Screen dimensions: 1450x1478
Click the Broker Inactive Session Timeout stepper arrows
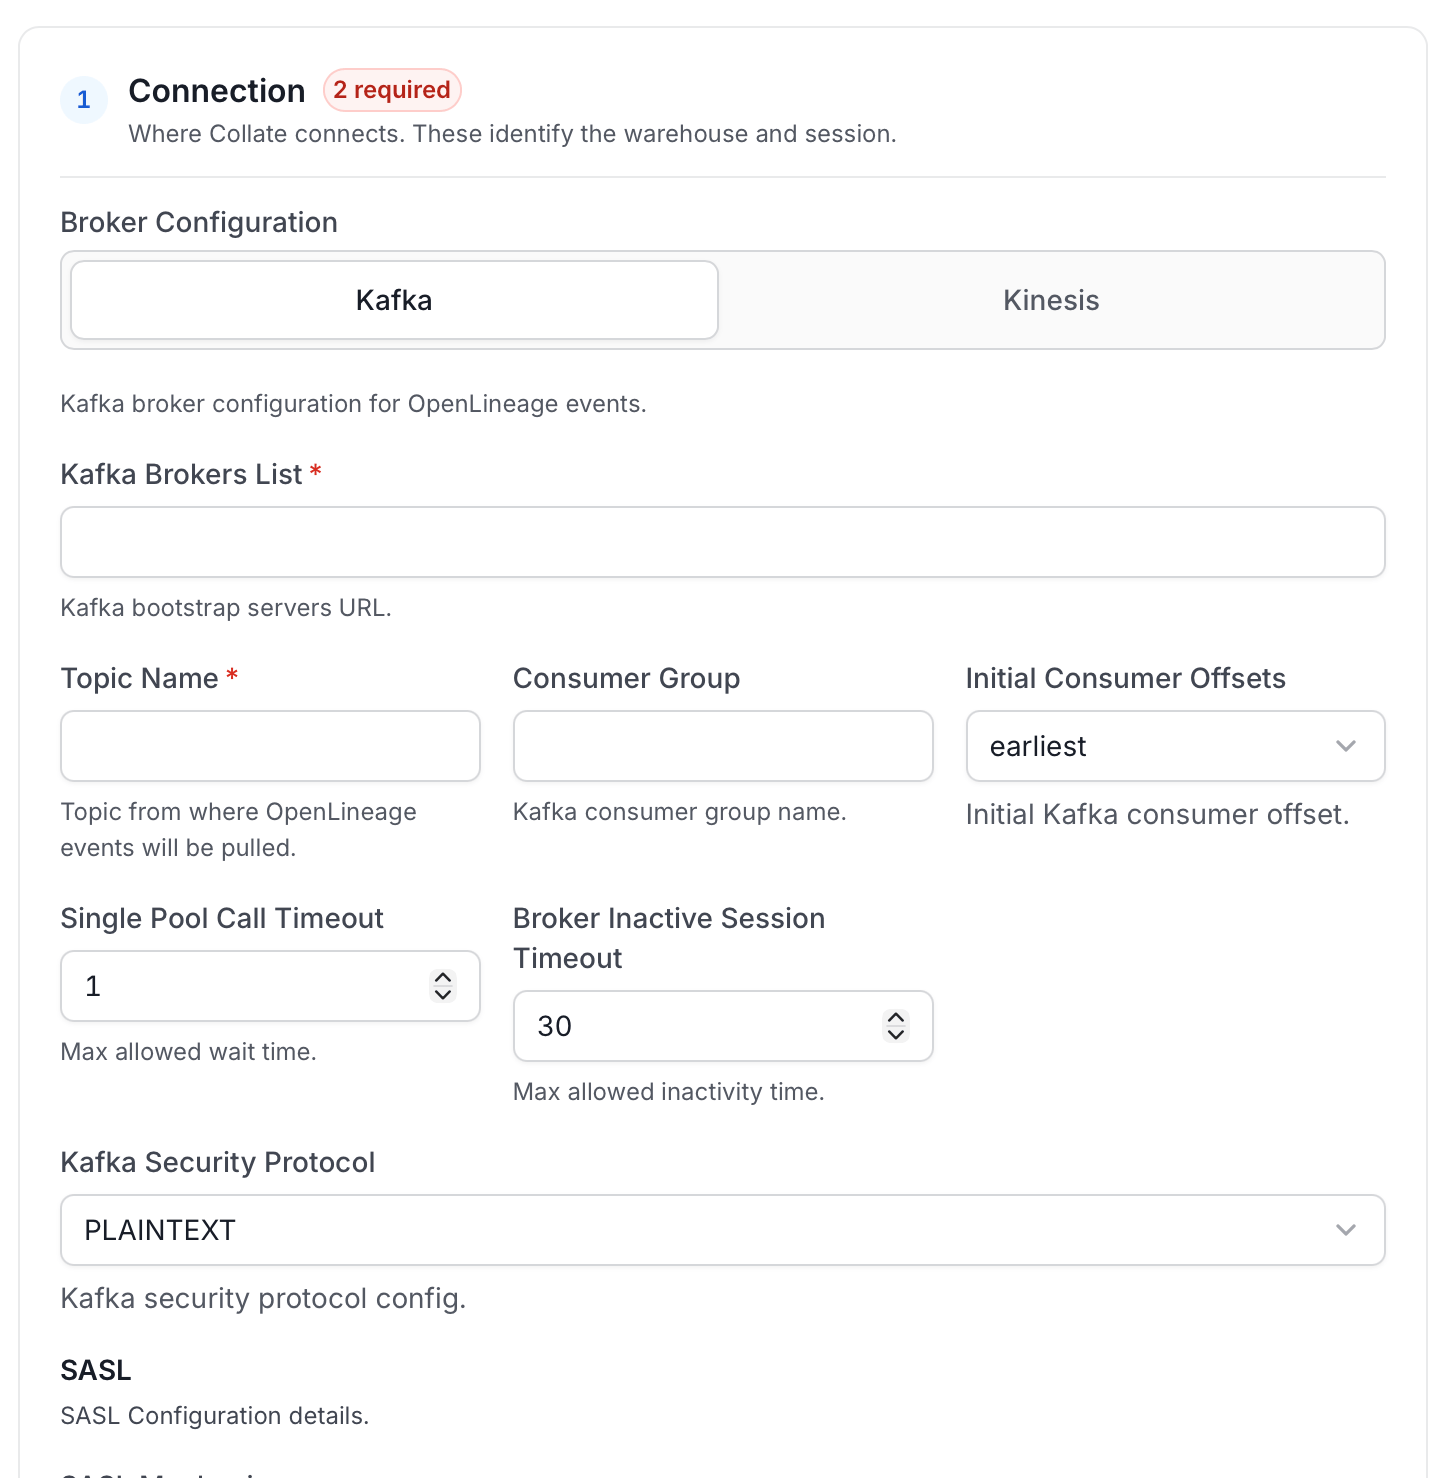click(896, 1026)
